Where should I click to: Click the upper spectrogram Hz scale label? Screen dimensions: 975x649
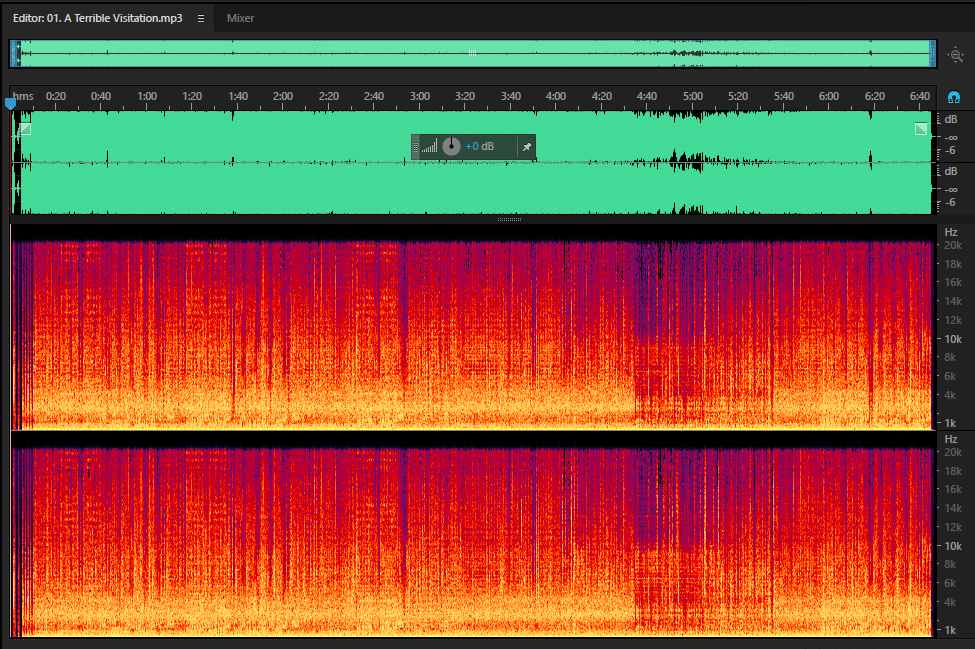click(x=951, y=232)
